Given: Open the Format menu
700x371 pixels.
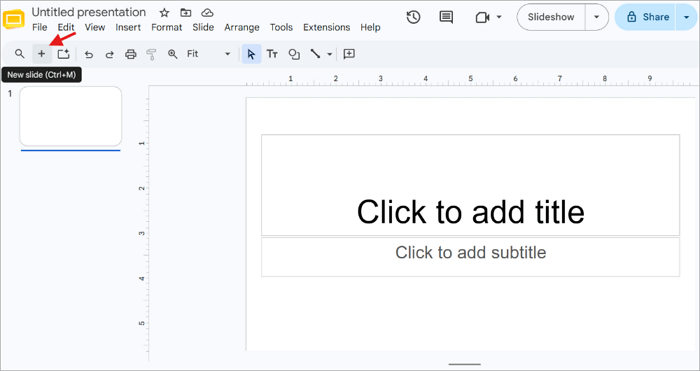Looking at the screenshot, I should (x=167, y=27).
